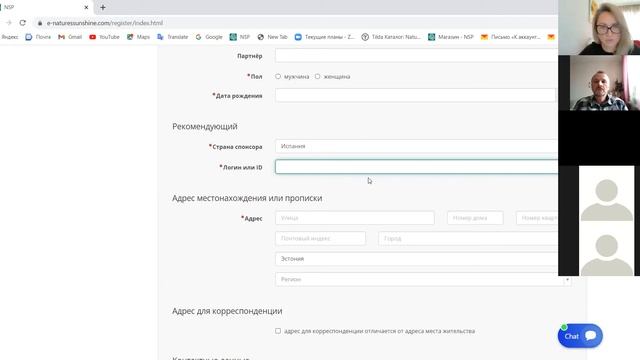Click the Город field
This screenshot has width=640, height=360.
click(x=468, y=238)
